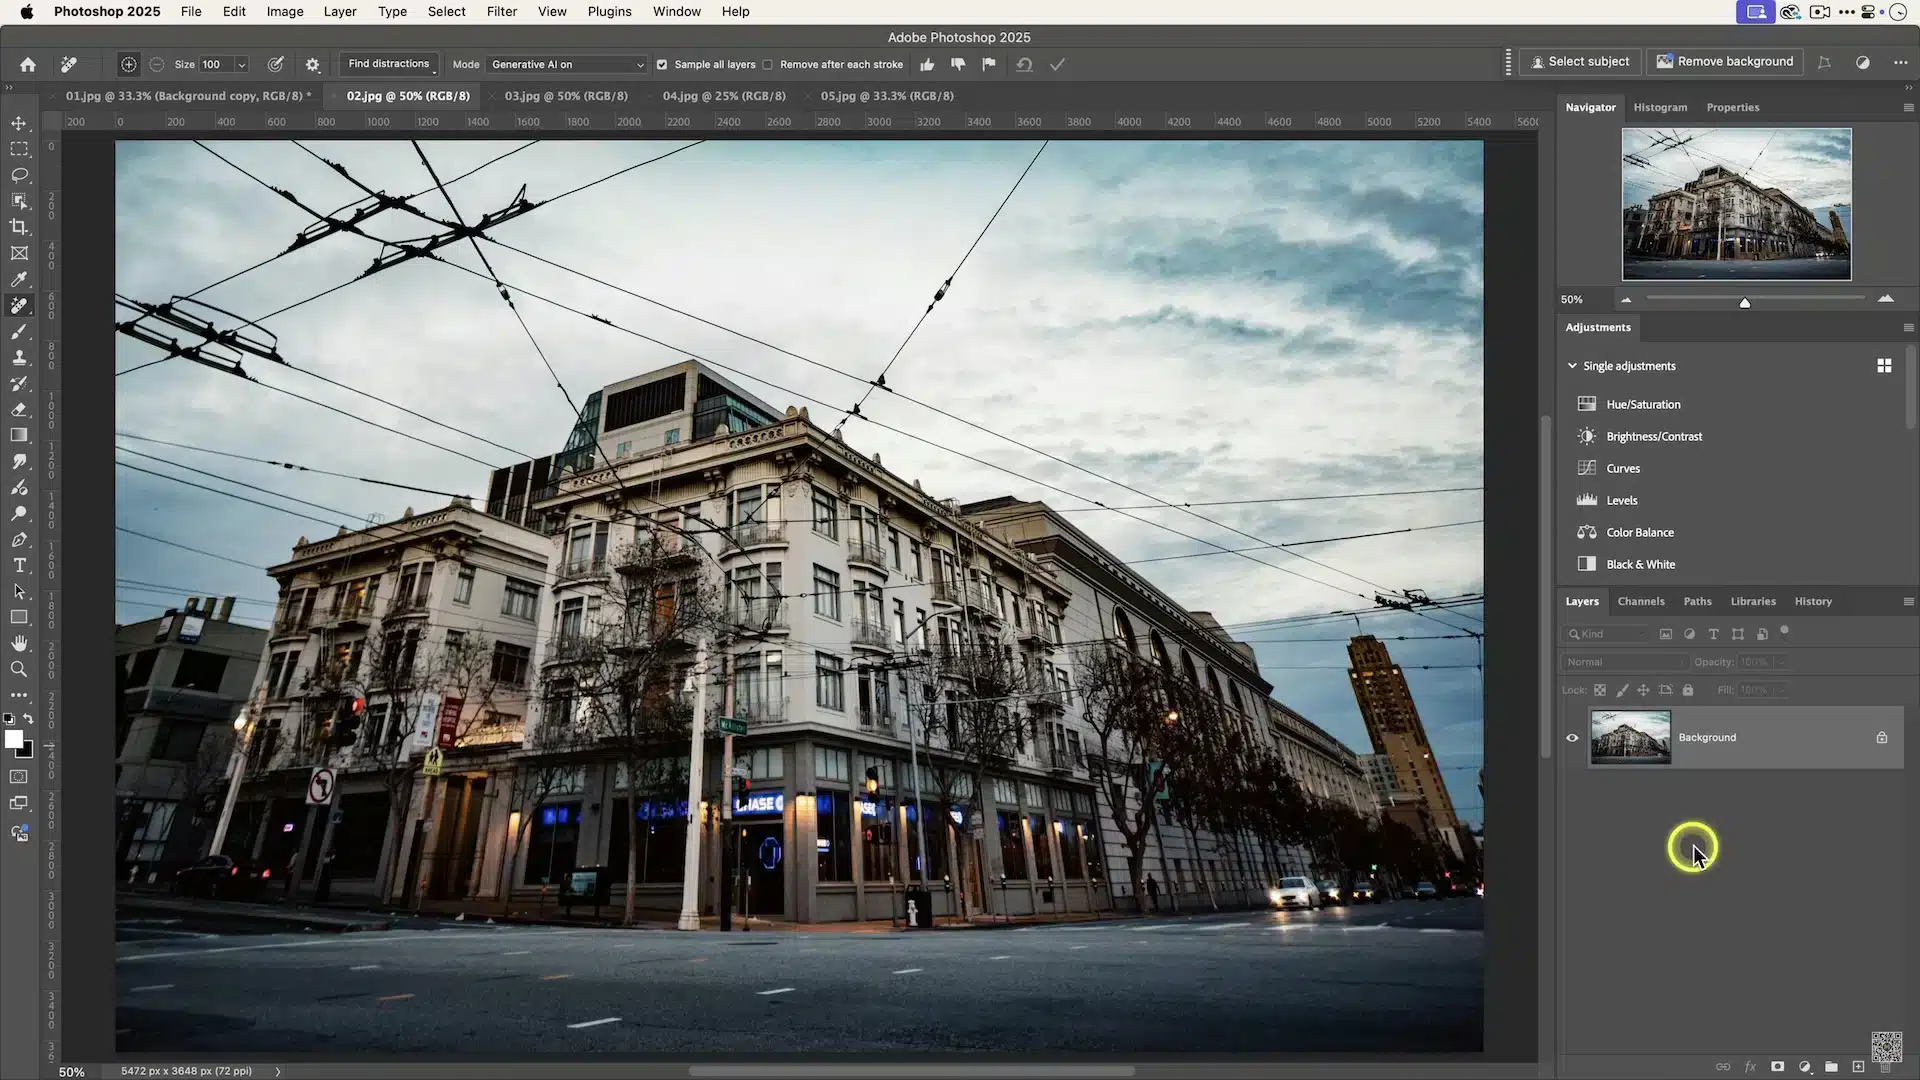Select the Spot Healing Brush tool
The image size is (1920, 1080).
point(19,306)
